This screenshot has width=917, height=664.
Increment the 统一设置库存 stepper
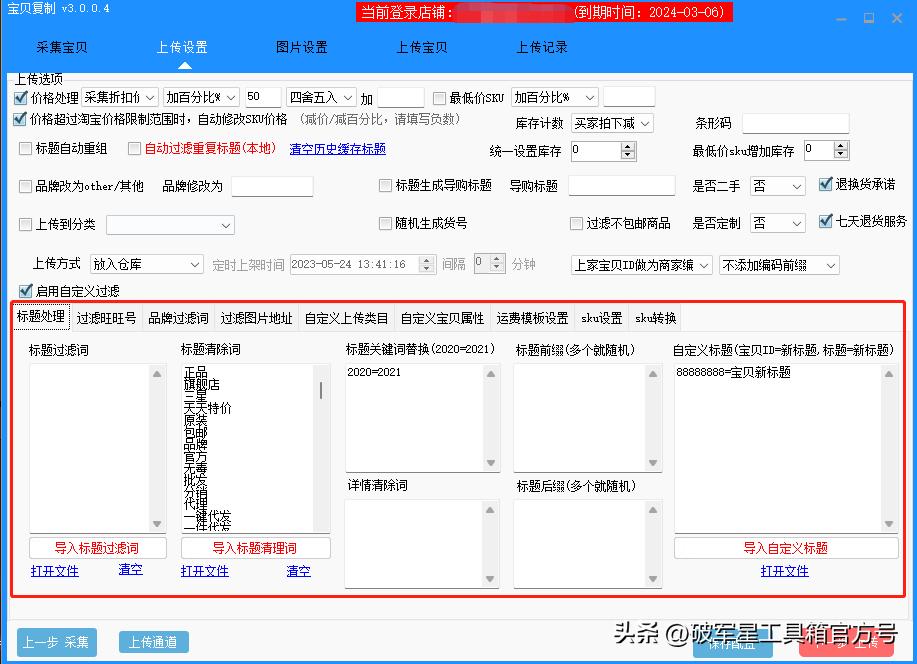click(626, 146)
